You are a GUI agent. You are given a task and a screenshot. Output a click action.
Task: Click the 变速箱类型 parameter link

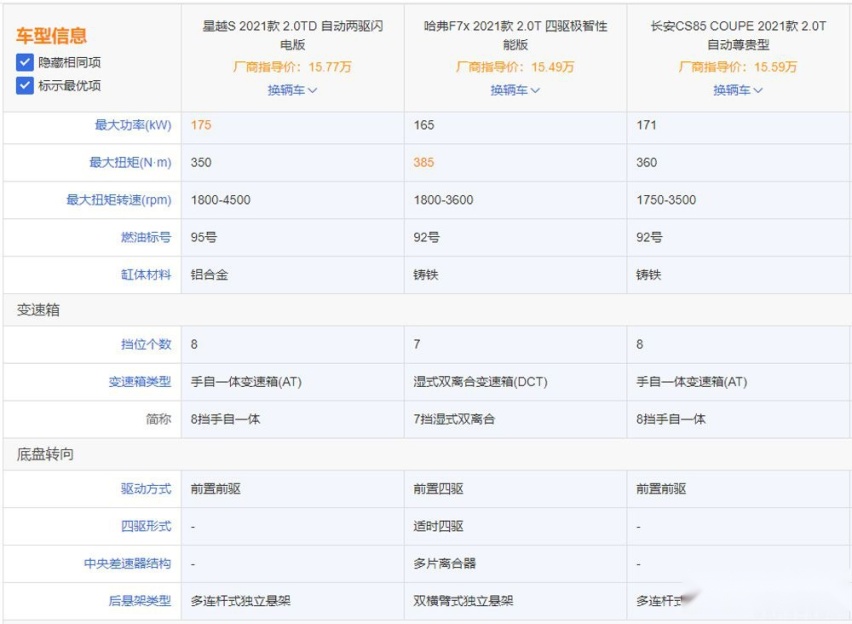click(140, 382)
